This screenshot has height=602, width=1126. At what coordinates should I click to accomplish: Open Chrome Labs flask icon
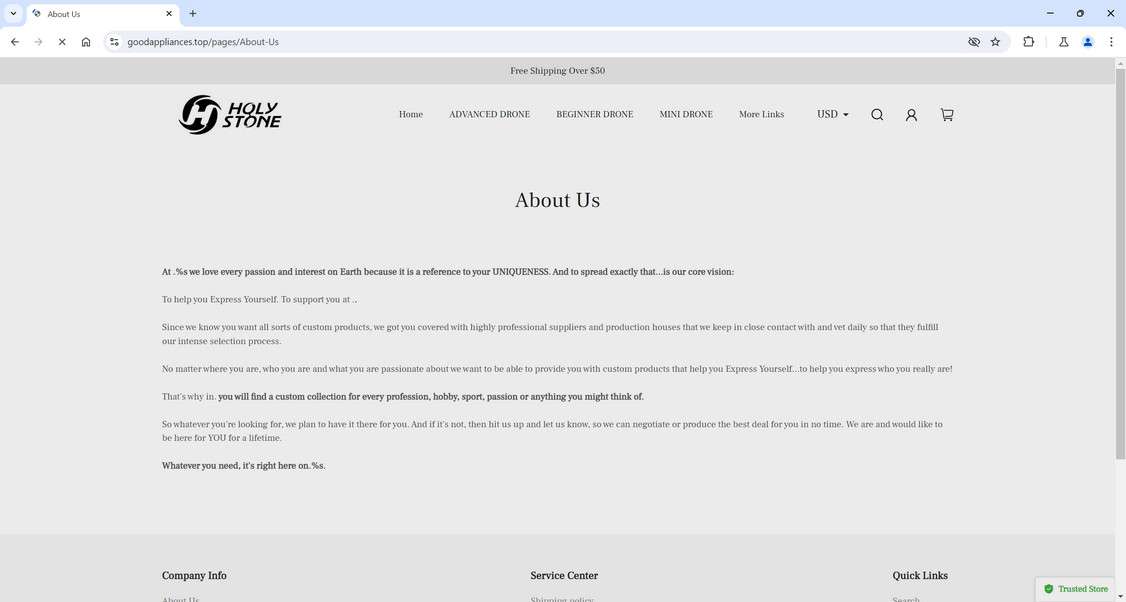pos(1064,42)
